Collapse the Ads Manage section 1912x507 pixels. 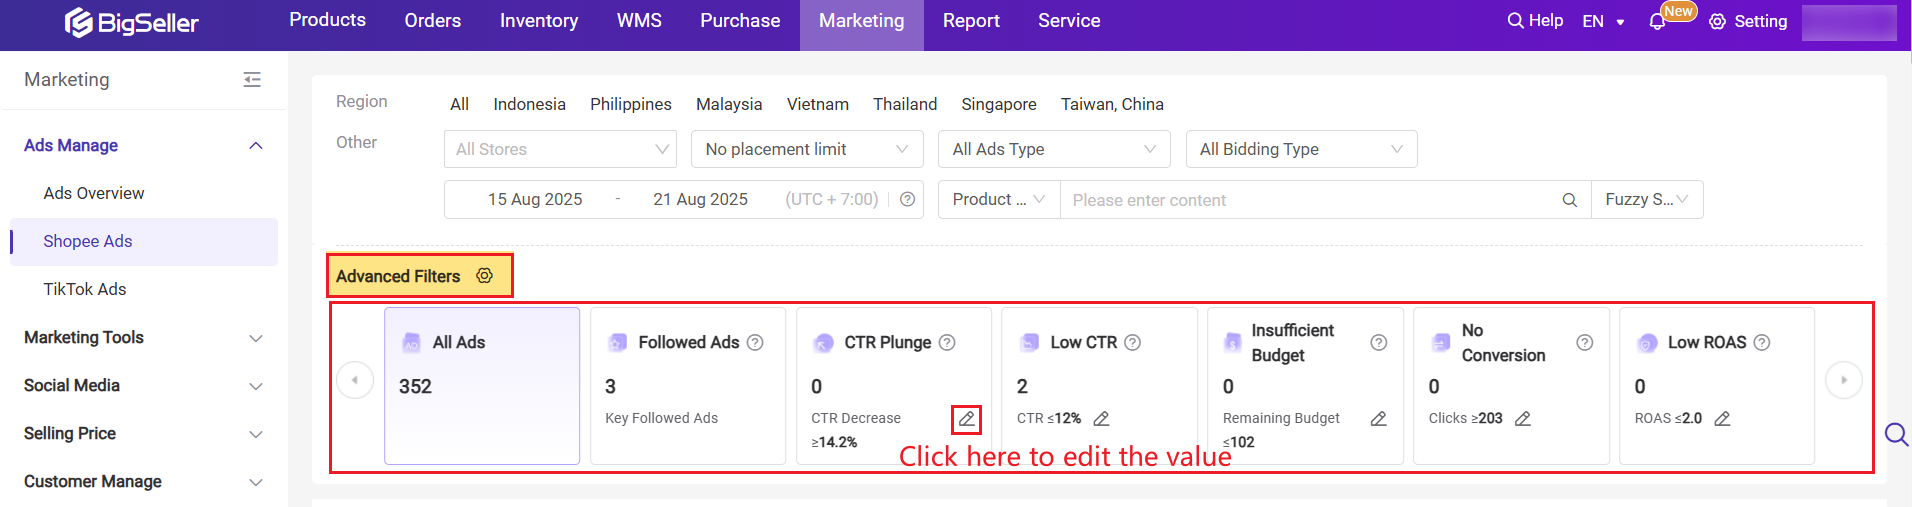(256, 146)
